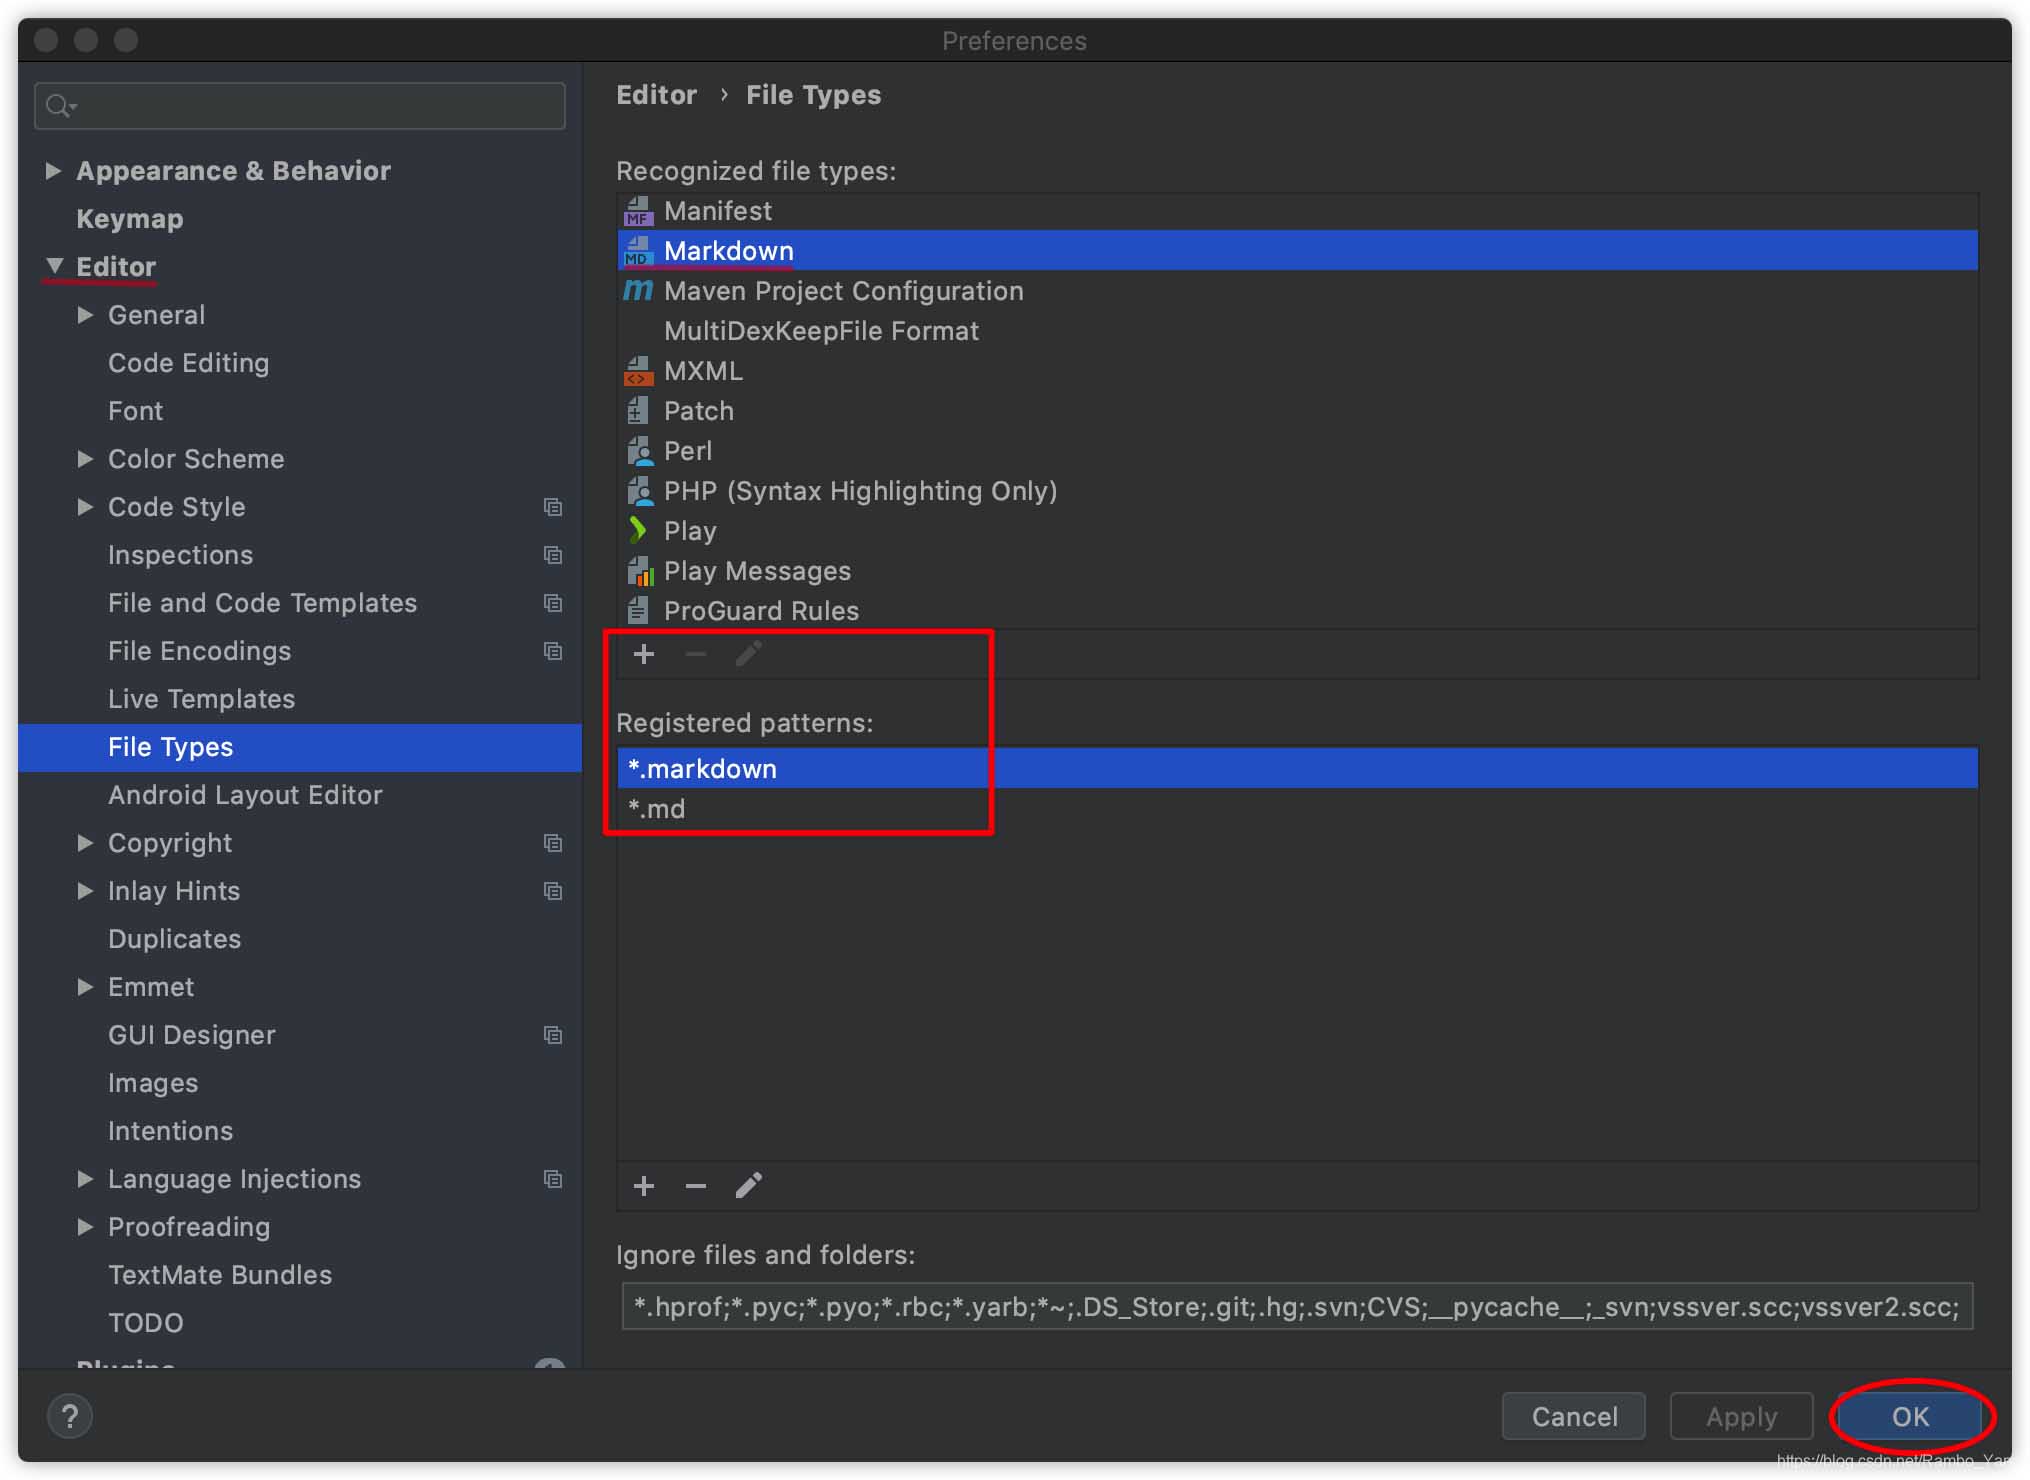Open Keymap settings

[x=130, y=219]
